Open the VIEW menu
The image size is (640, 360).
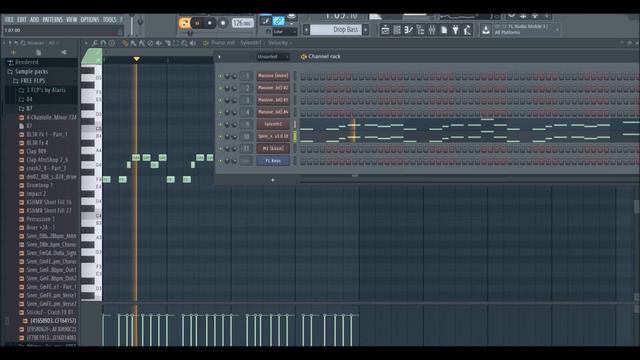[71, 20]
